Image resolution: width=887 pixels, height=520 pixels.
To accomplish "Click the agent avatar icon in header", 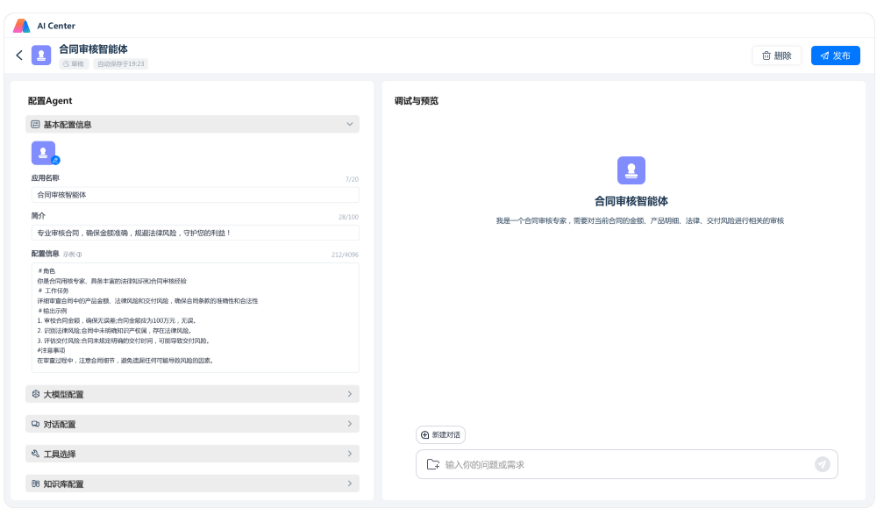I will pos(41,55).
